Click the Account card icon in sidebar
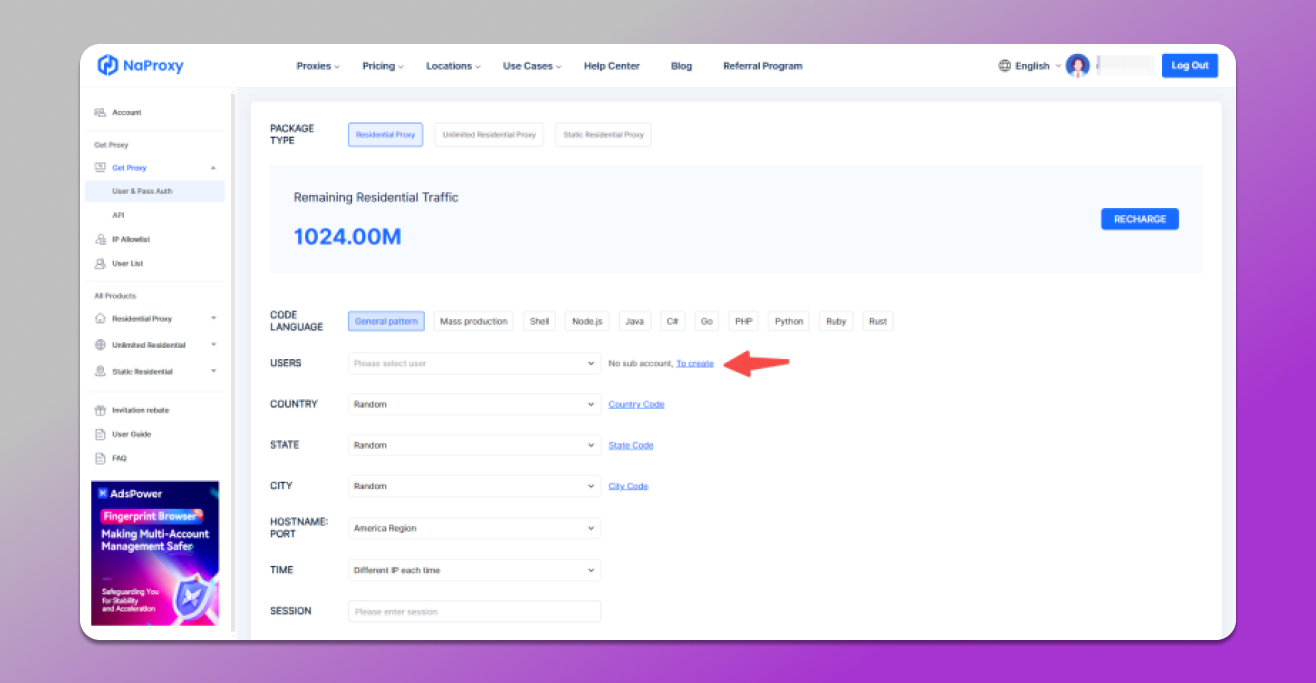Screen dimensions: 1316x683 [100, 113]
